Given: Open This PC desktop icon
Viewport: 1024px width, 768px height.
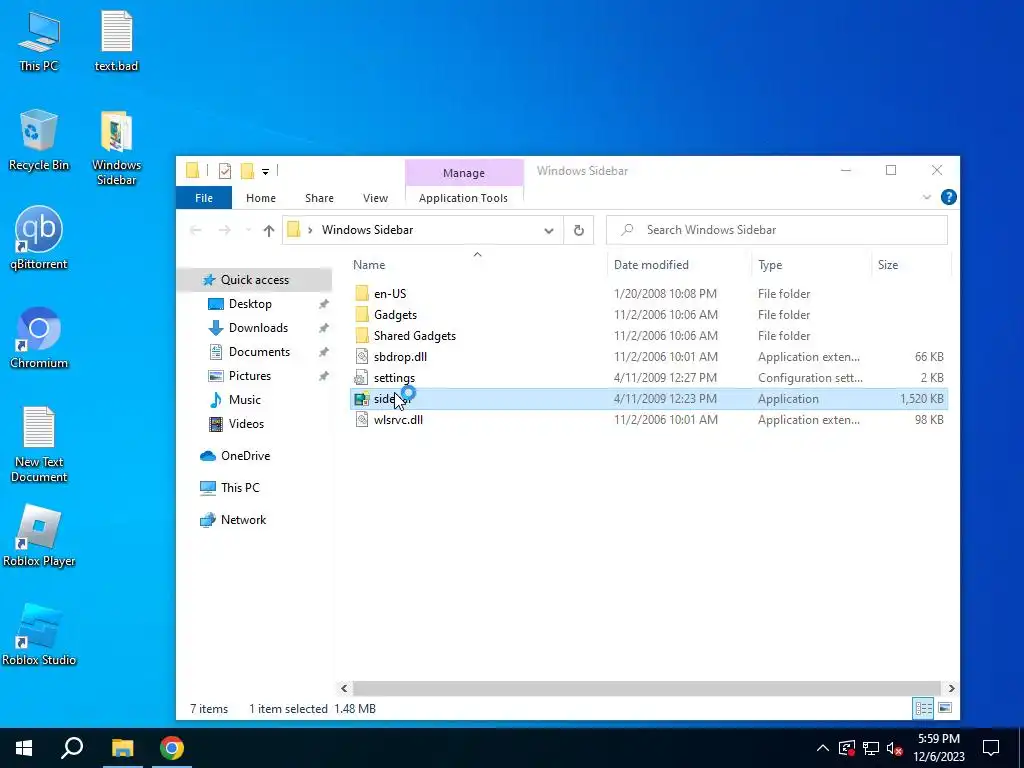Looking at the screenshot, I should tap(39, 40).
